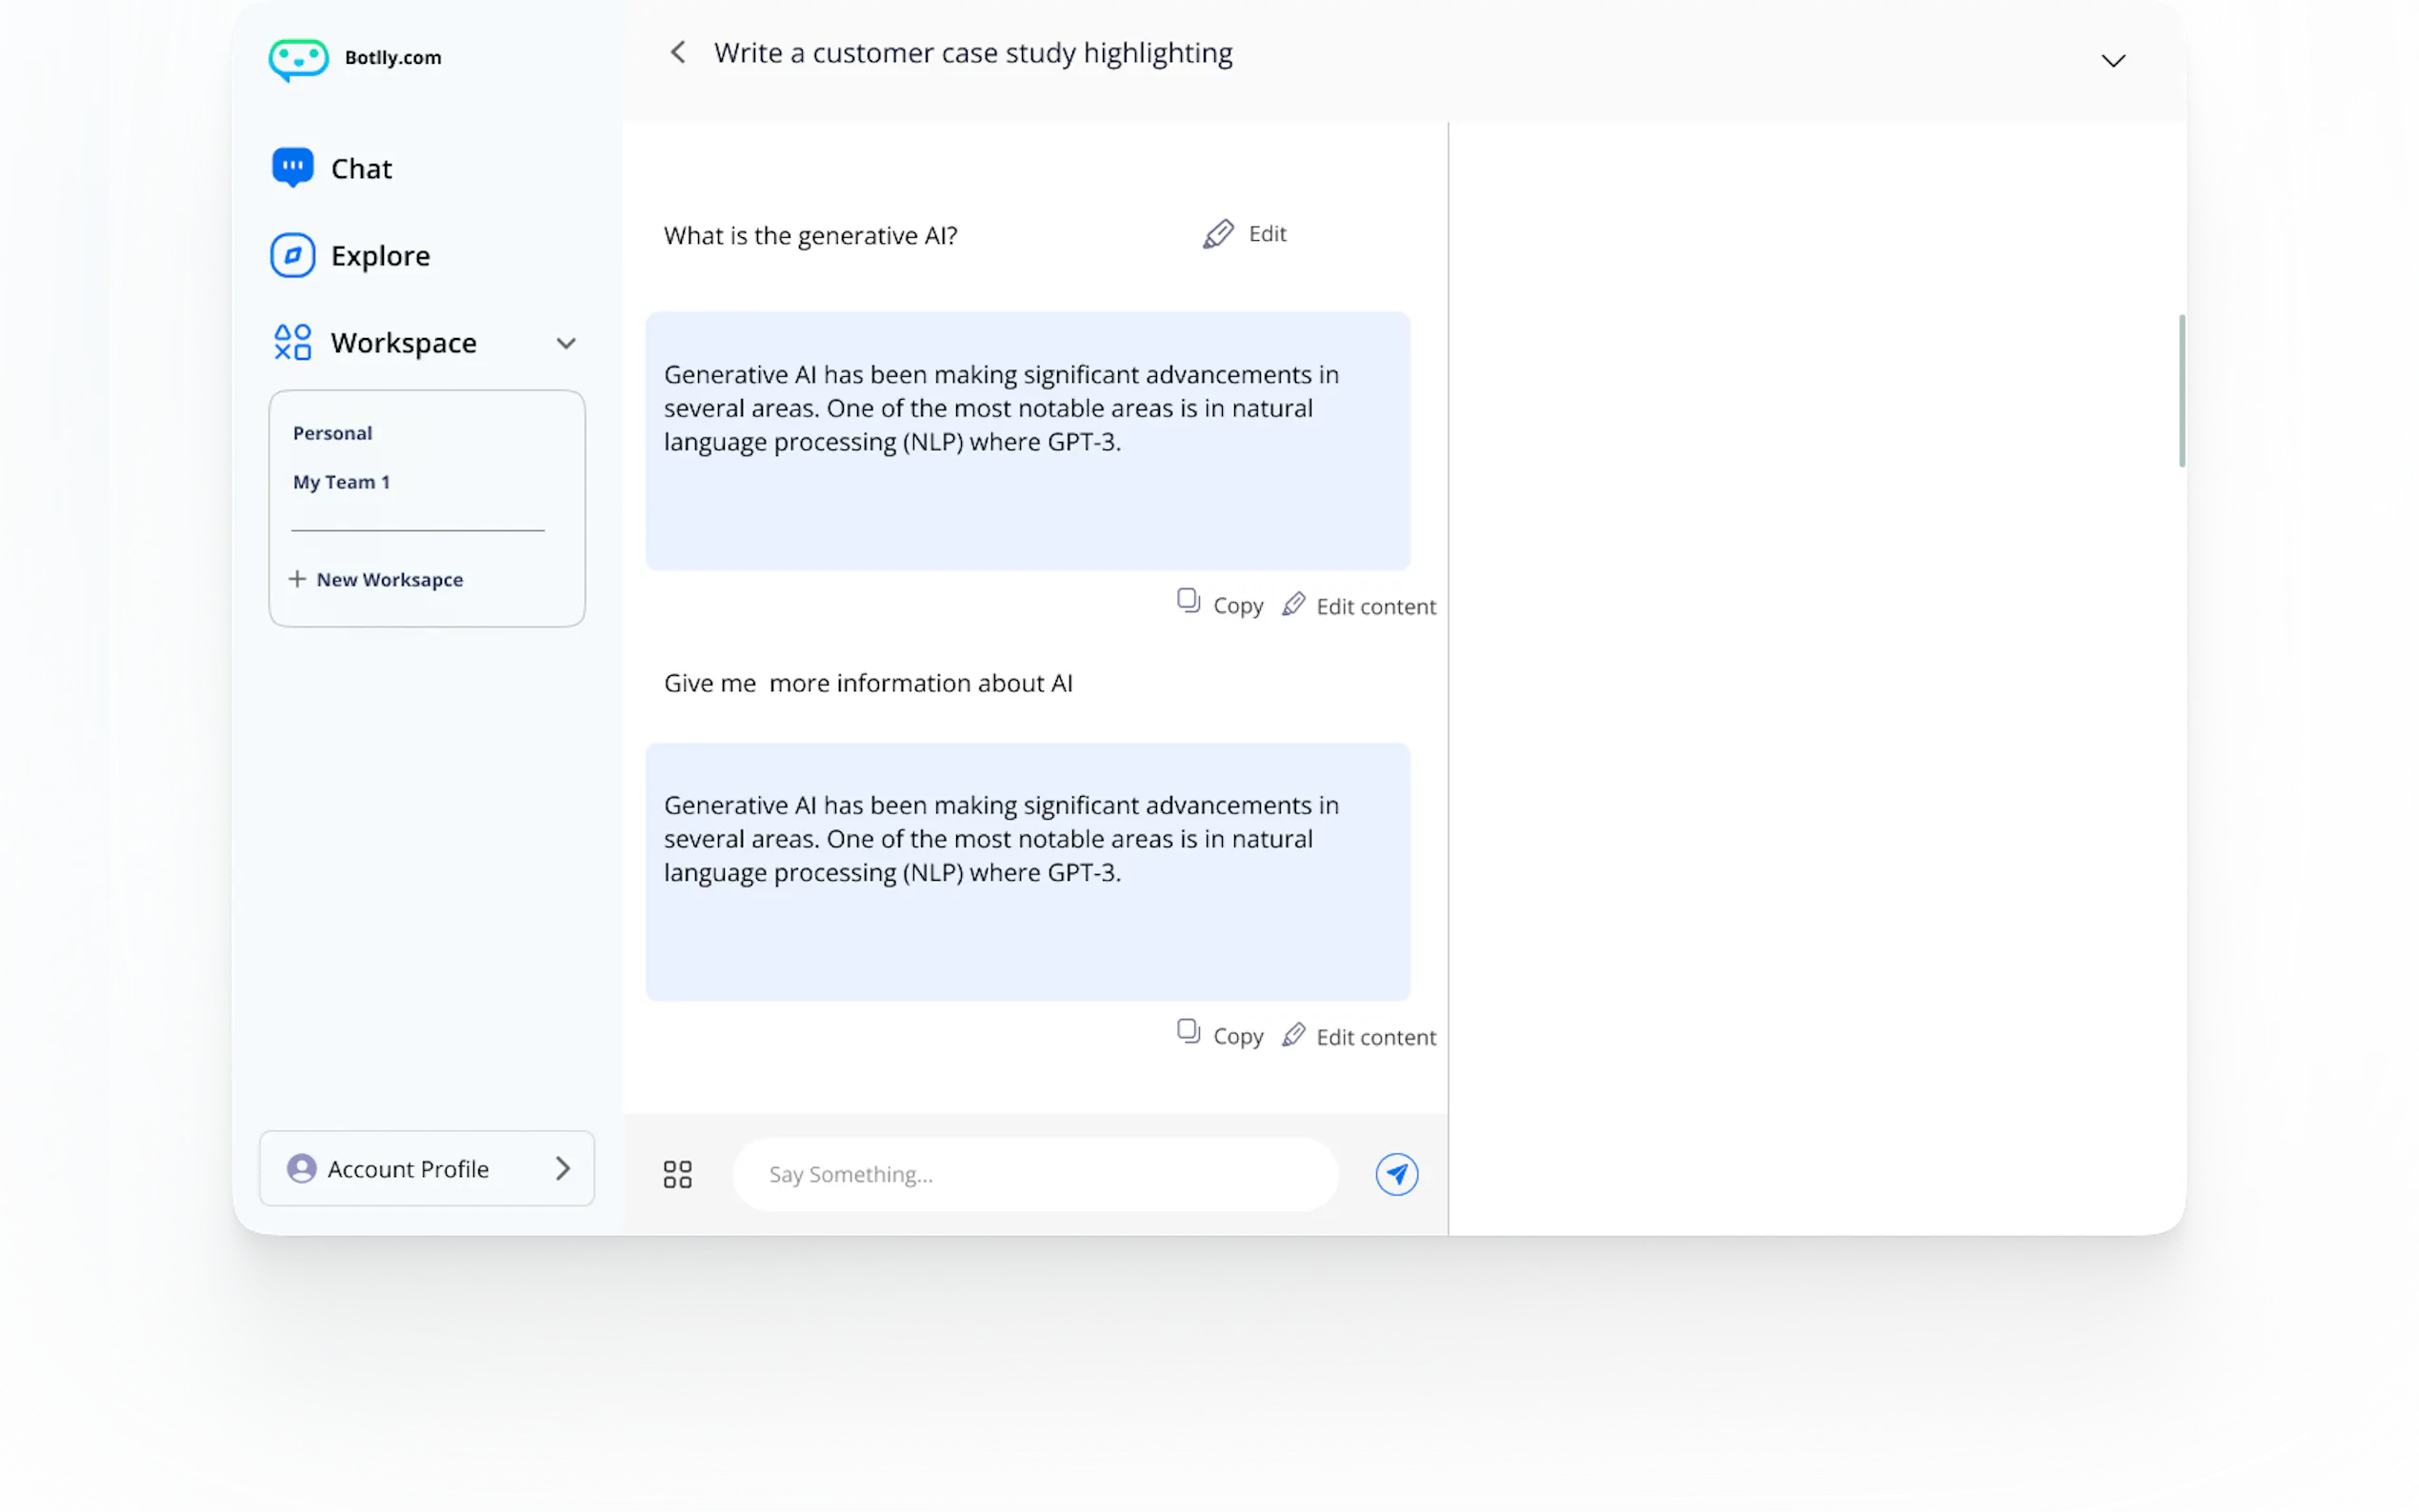The width and height of the screenshot is (2419, 1512).
Task: Collapse the Workspace chevron
Action: tap(566, 343)
